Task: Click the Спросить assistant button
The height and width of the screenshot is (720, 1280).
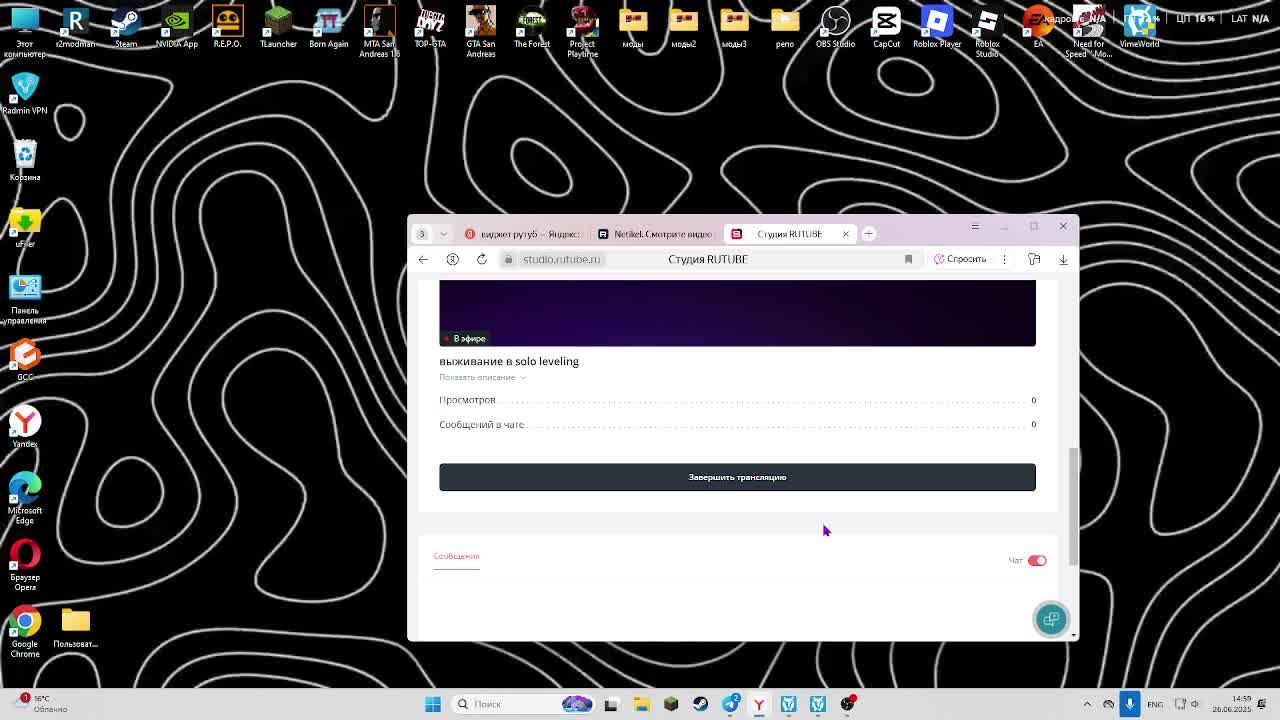Action: (x=960, y=259)
